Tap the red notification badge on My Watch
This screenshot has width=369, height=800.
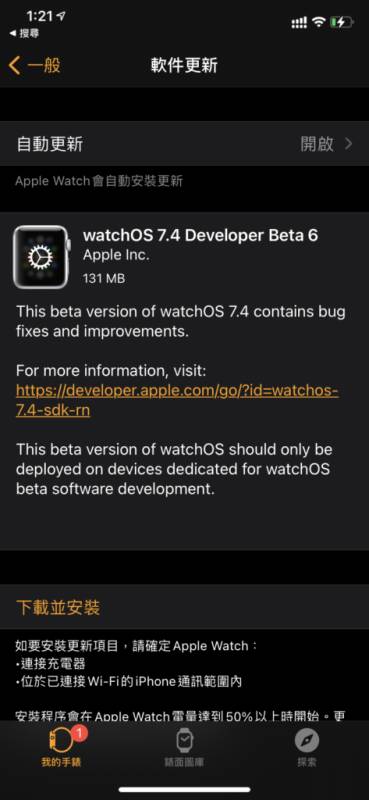pyautogui.click(x=81, y=733)
